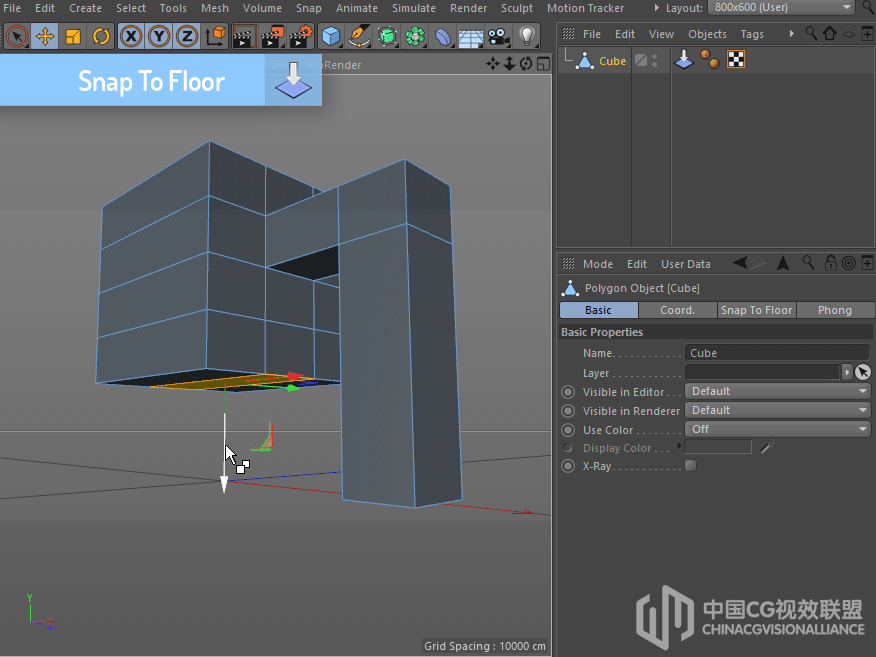Click the green subdivision generator icon
The height and width of the screenshot is (657, 876).
[x=387, y=37]
